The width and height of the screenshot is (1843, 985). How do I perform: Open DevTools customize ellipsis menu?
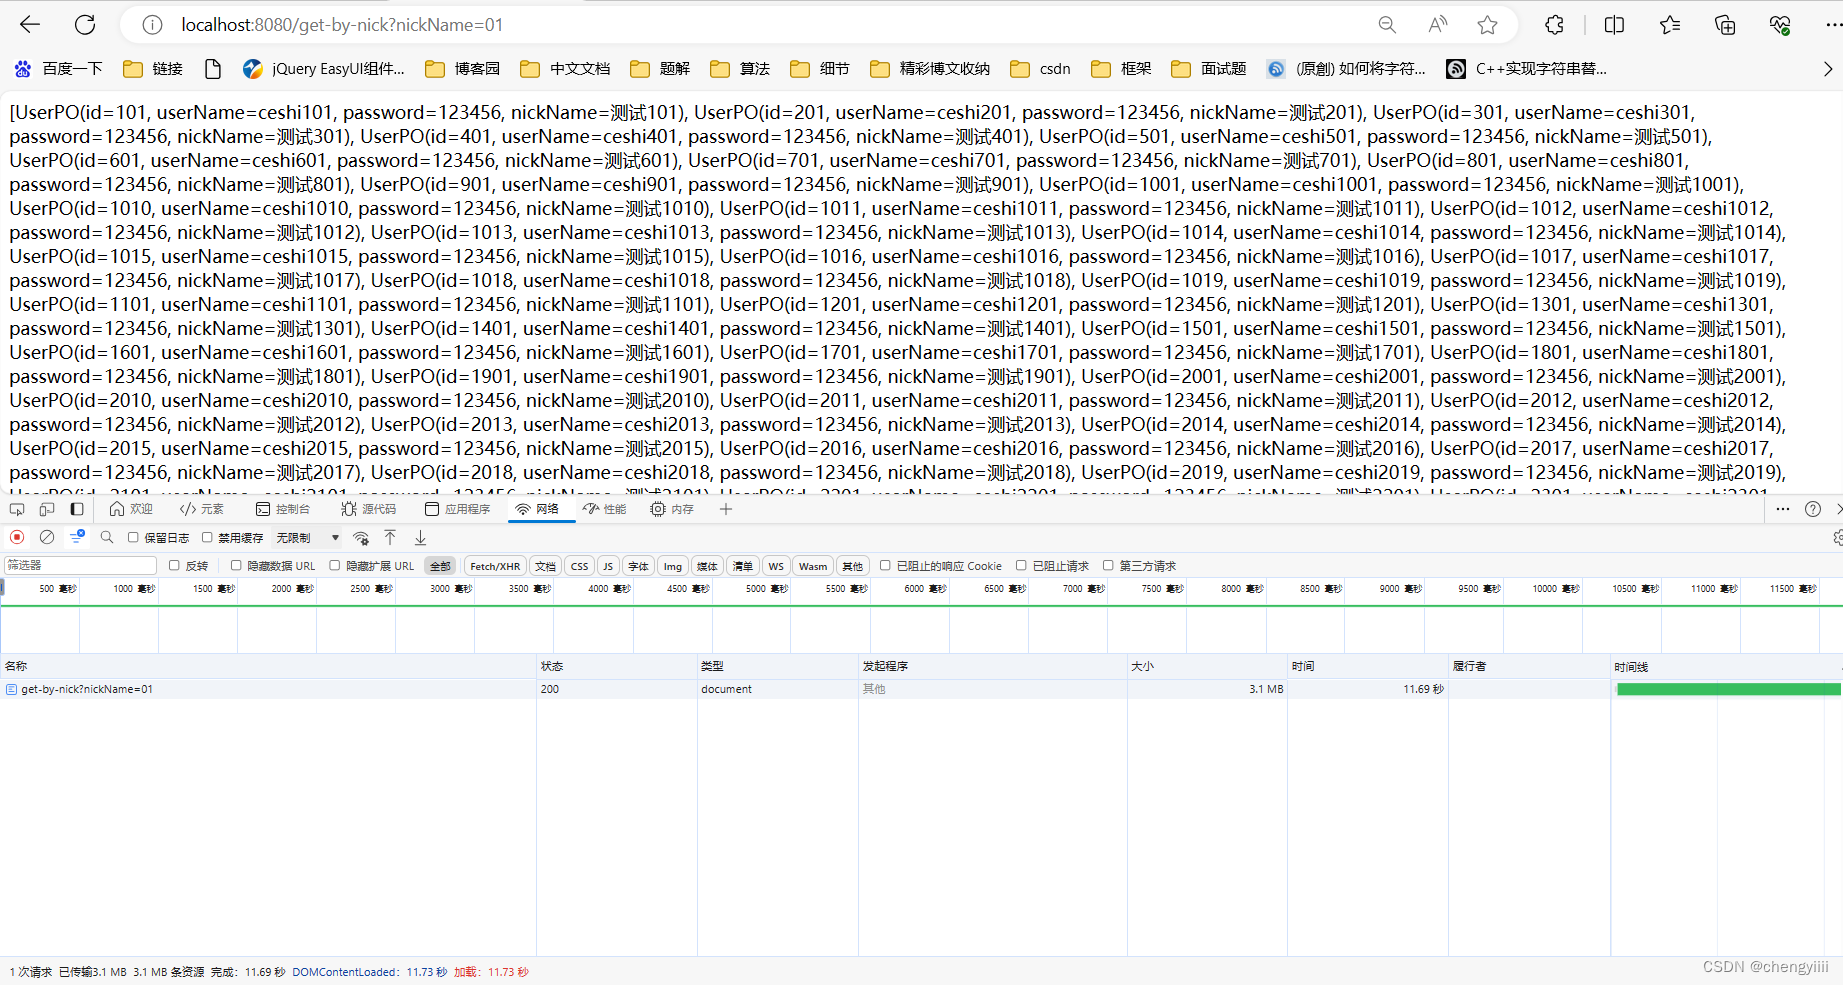[x=1783, y=509]
